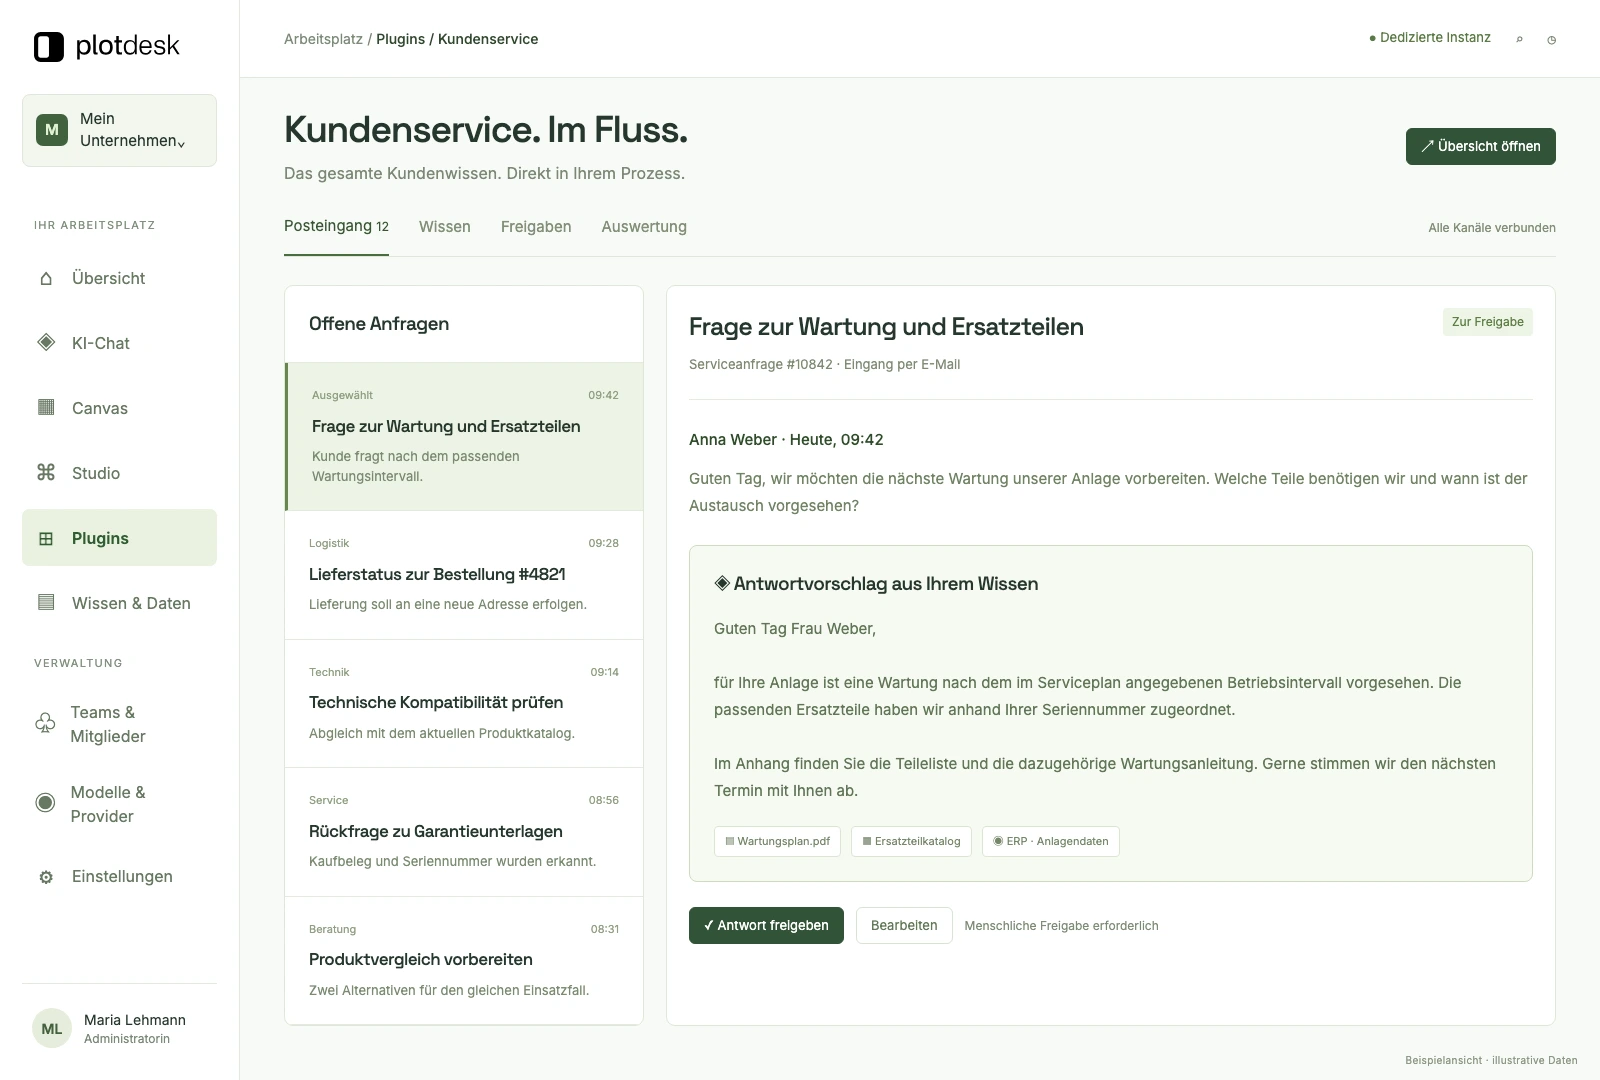Open the Auswertung tab
Screen dimensions: 1600x1080
point(644,227)
